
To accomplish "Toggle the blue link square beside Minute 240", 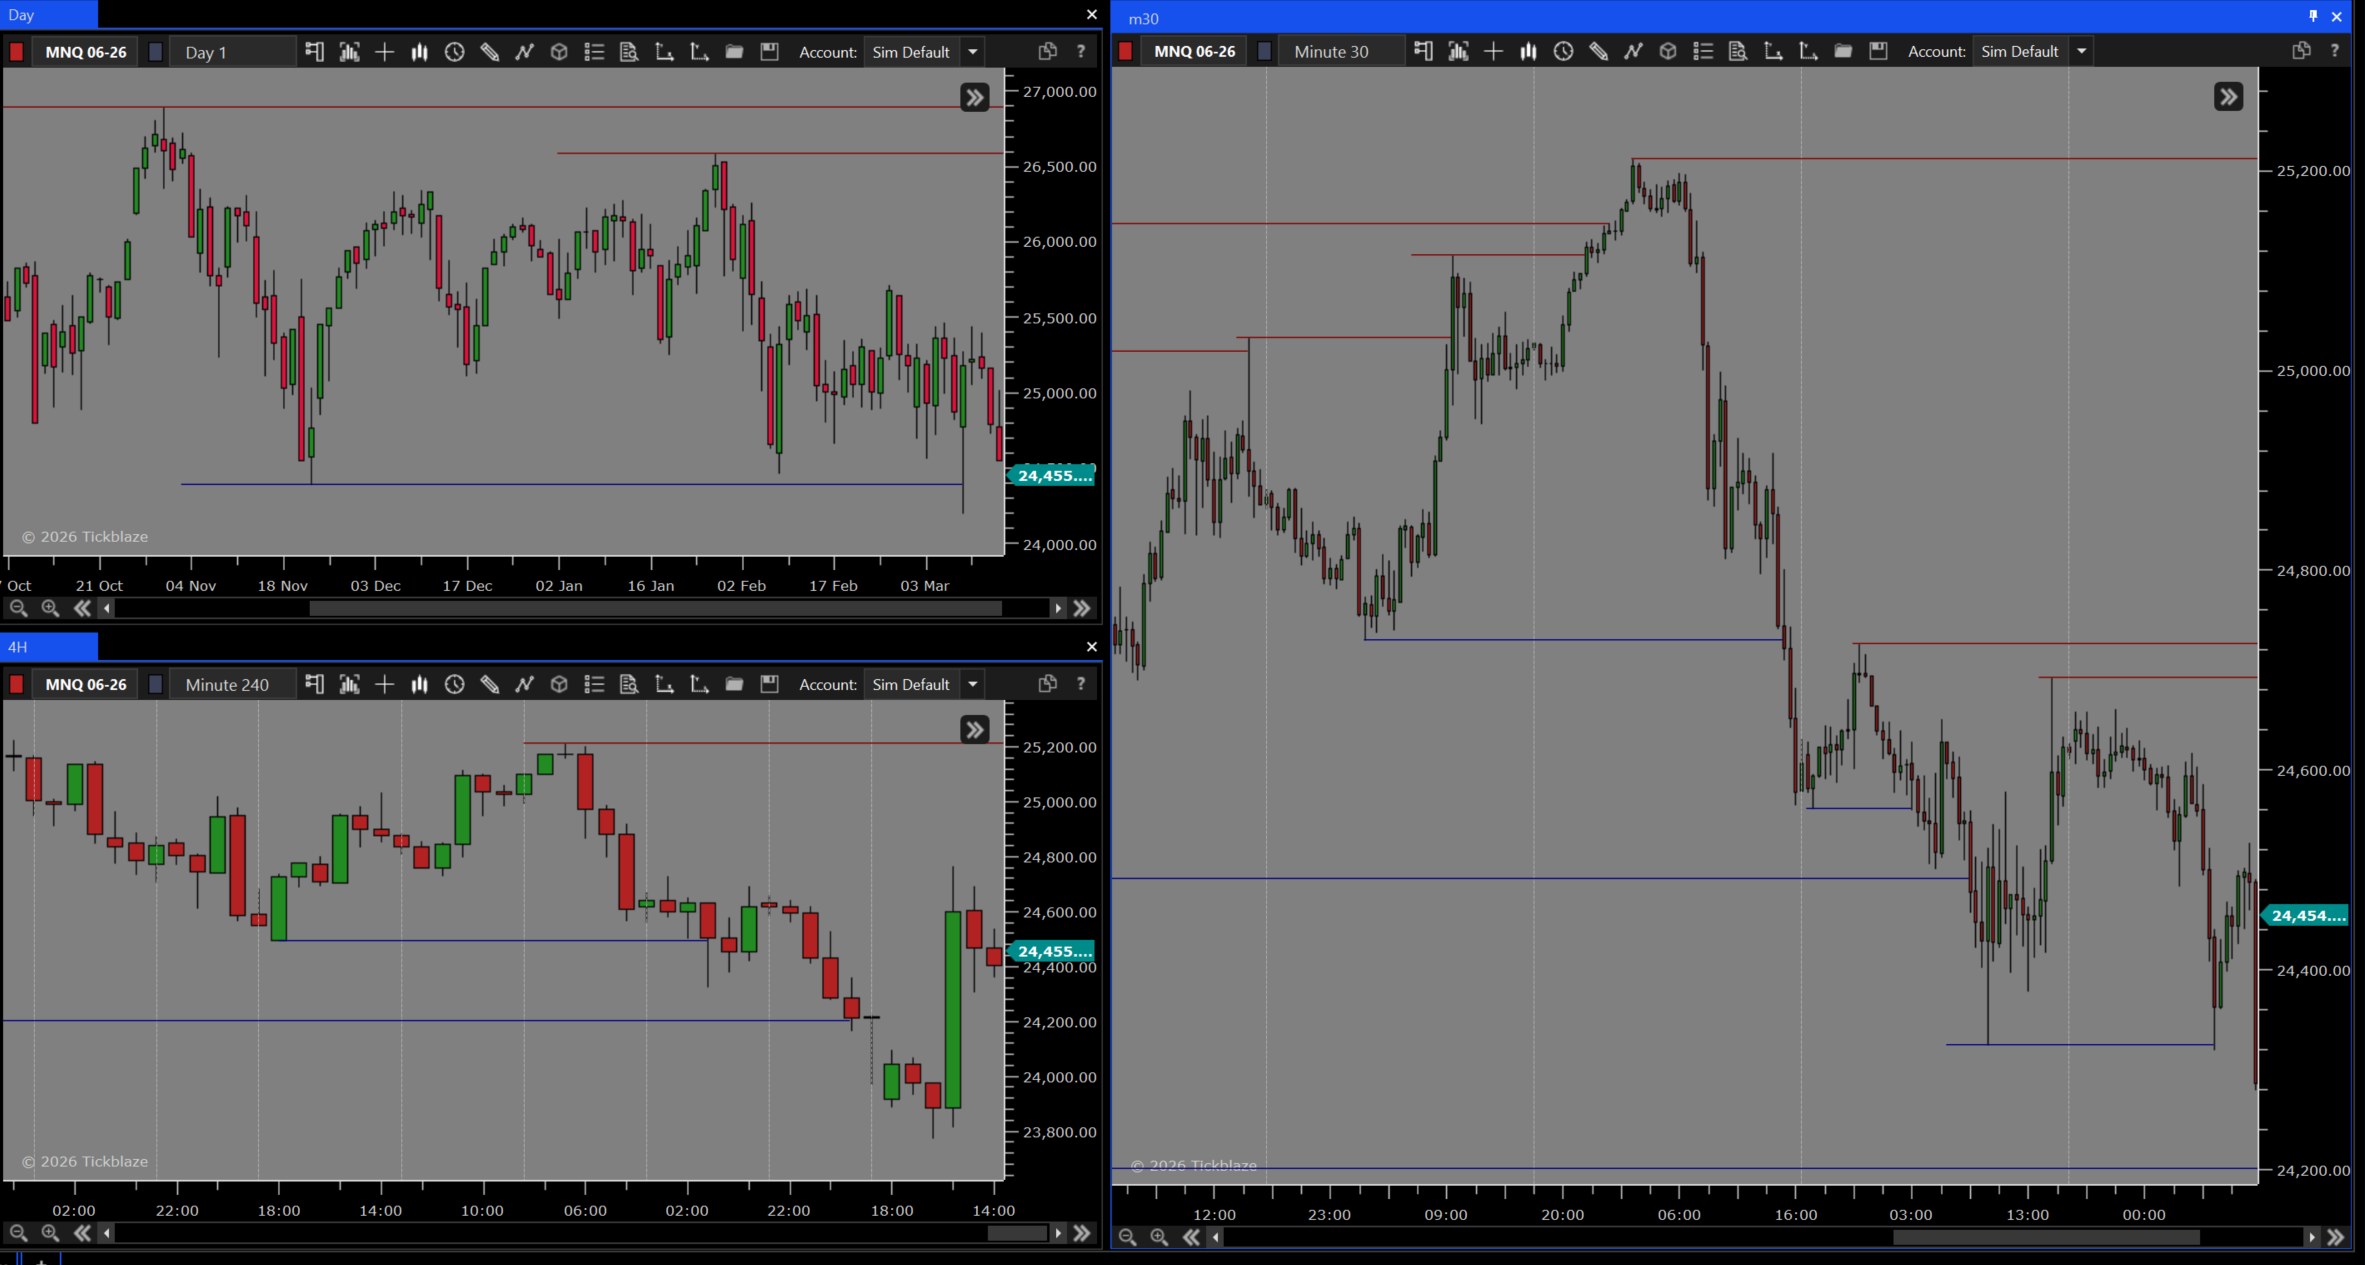I will 155,684.
